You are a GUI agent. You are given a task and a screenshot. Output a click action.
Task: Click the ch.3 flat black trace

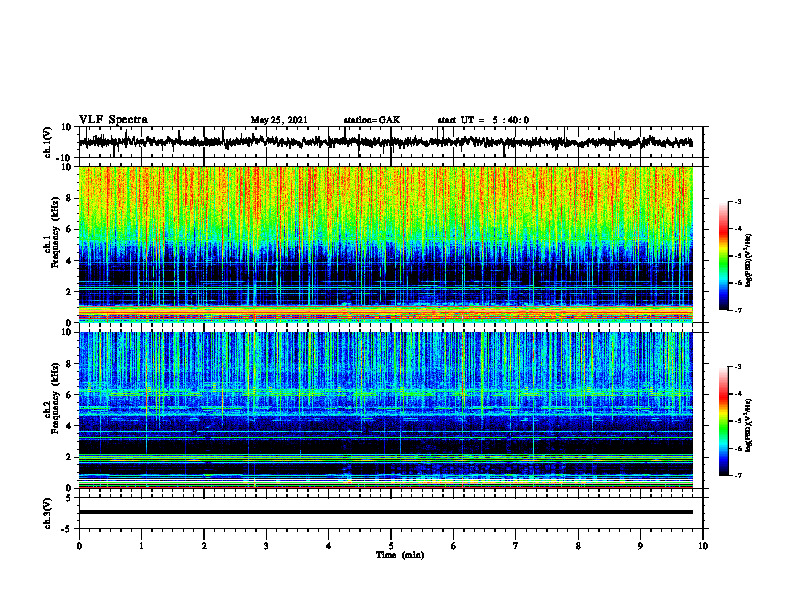point(385,512)
